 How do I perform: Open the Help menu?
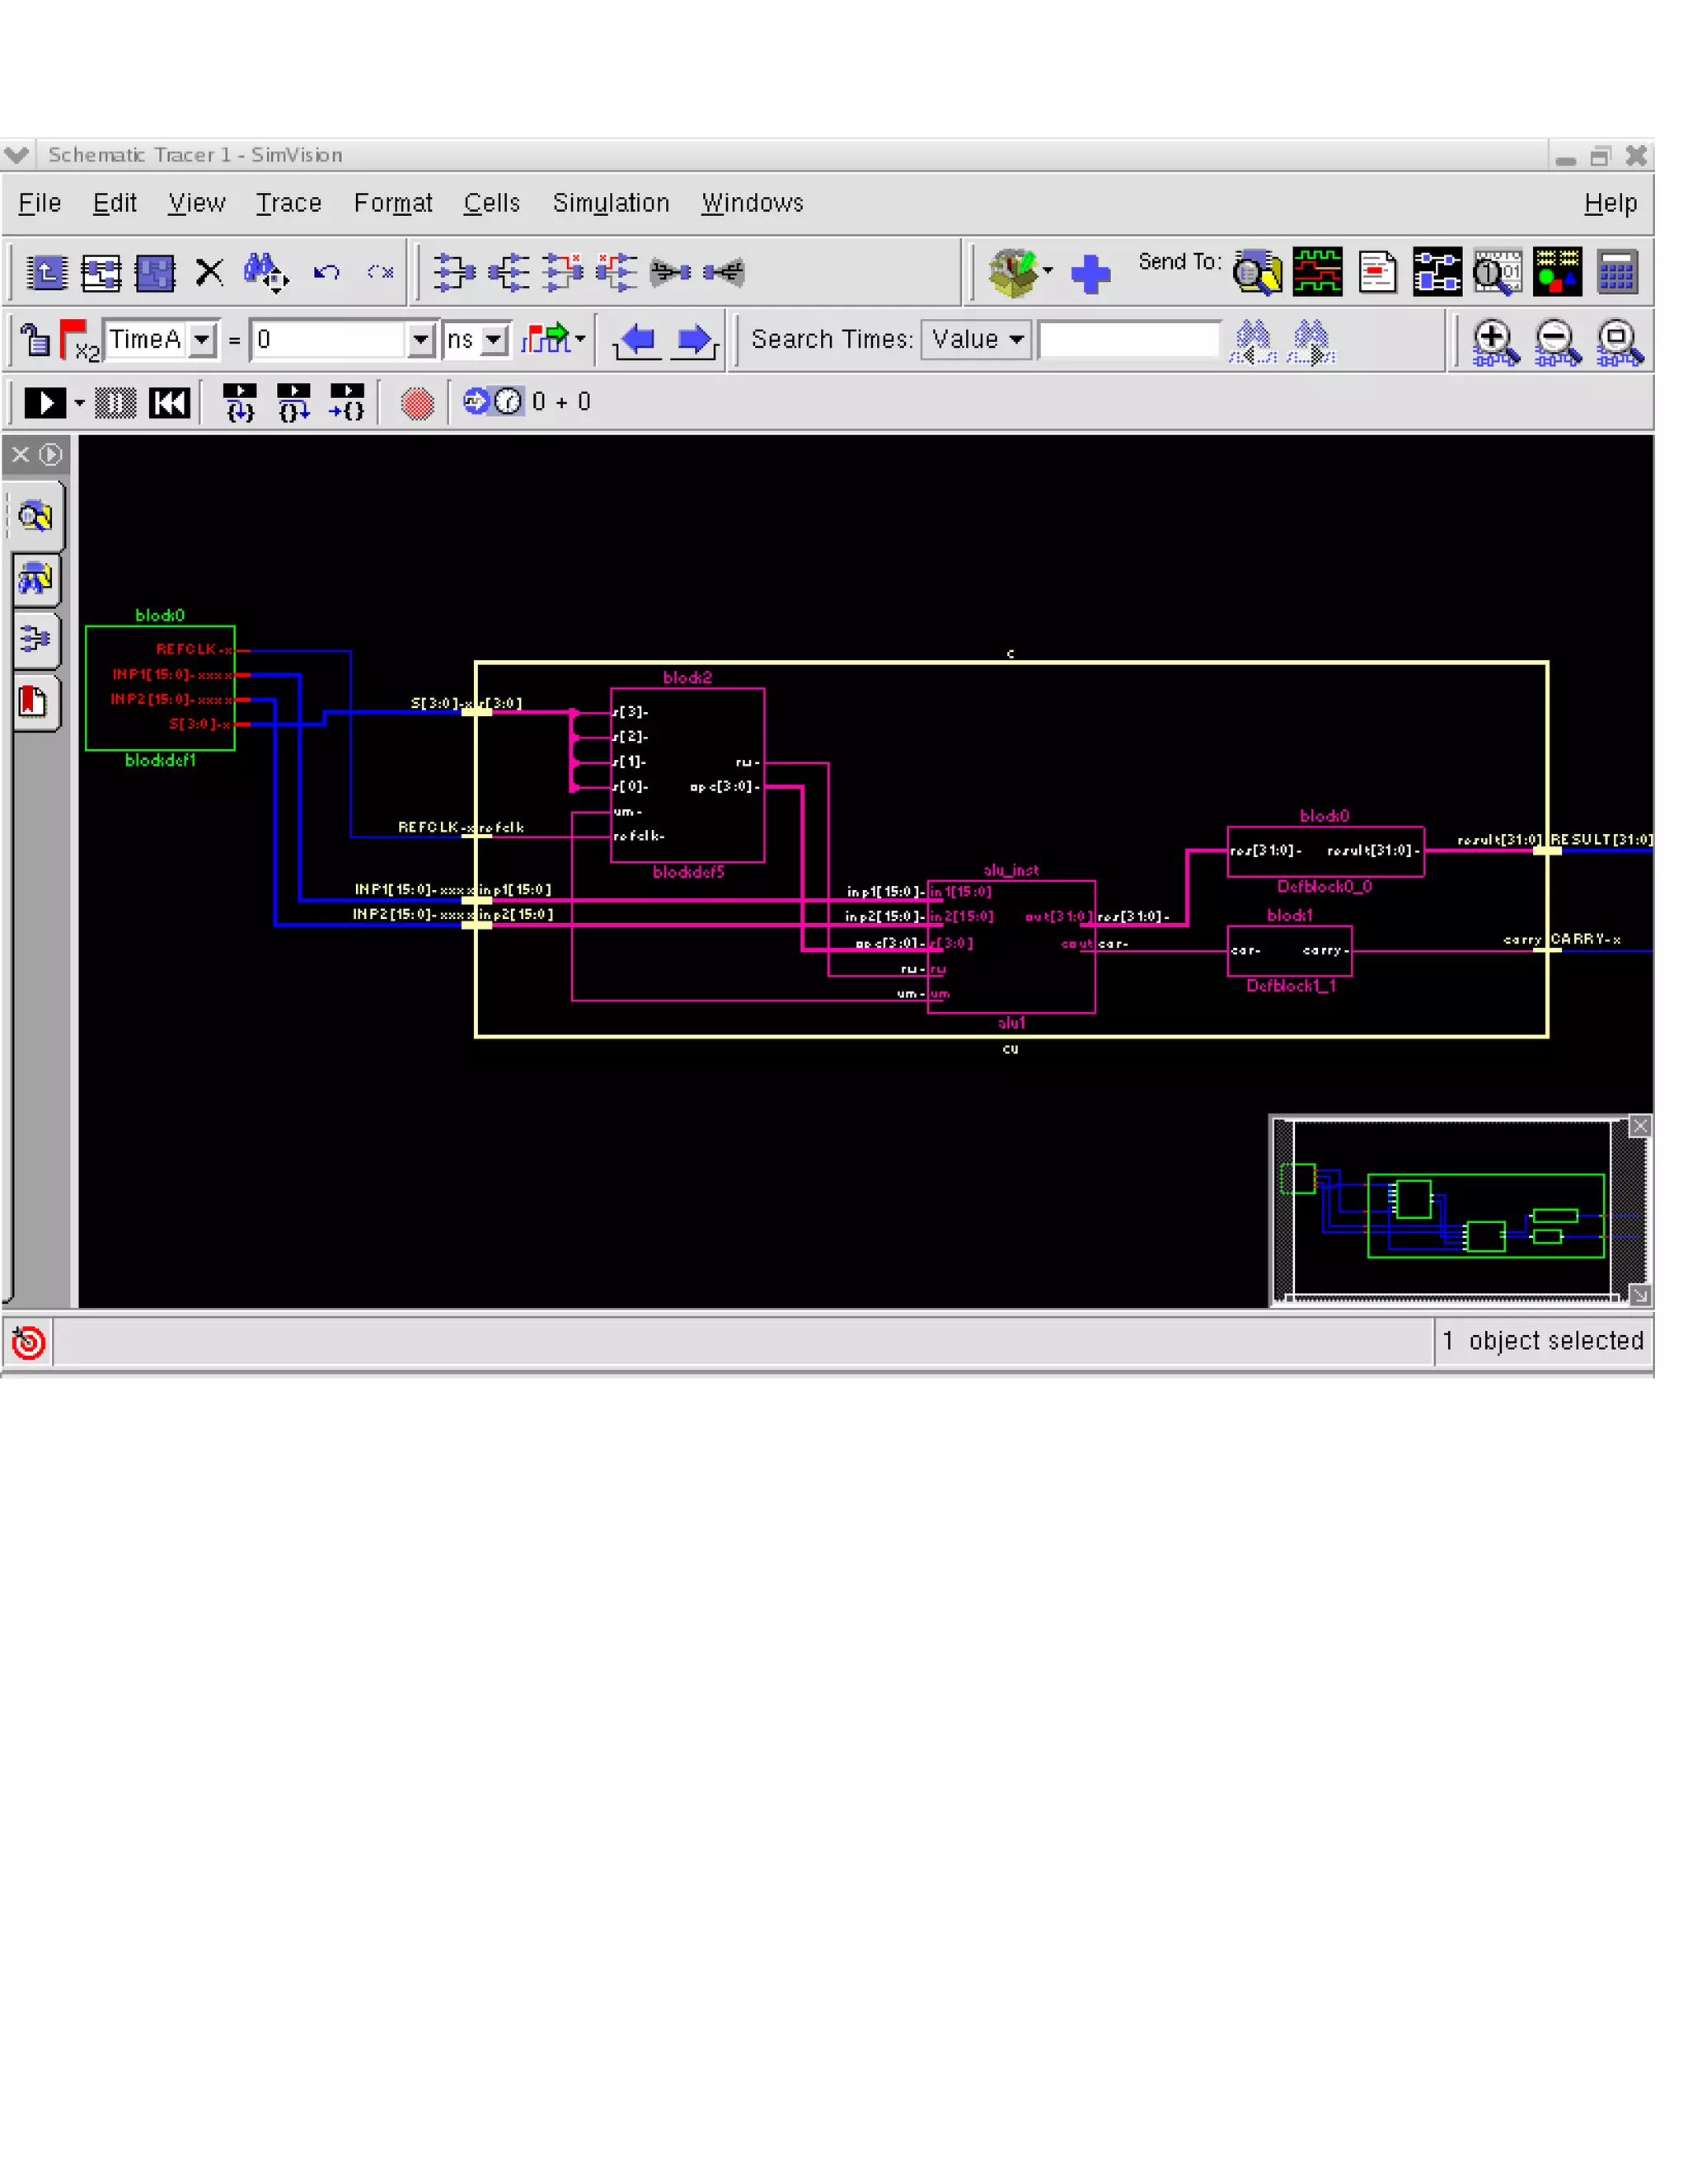point(1610,203)
